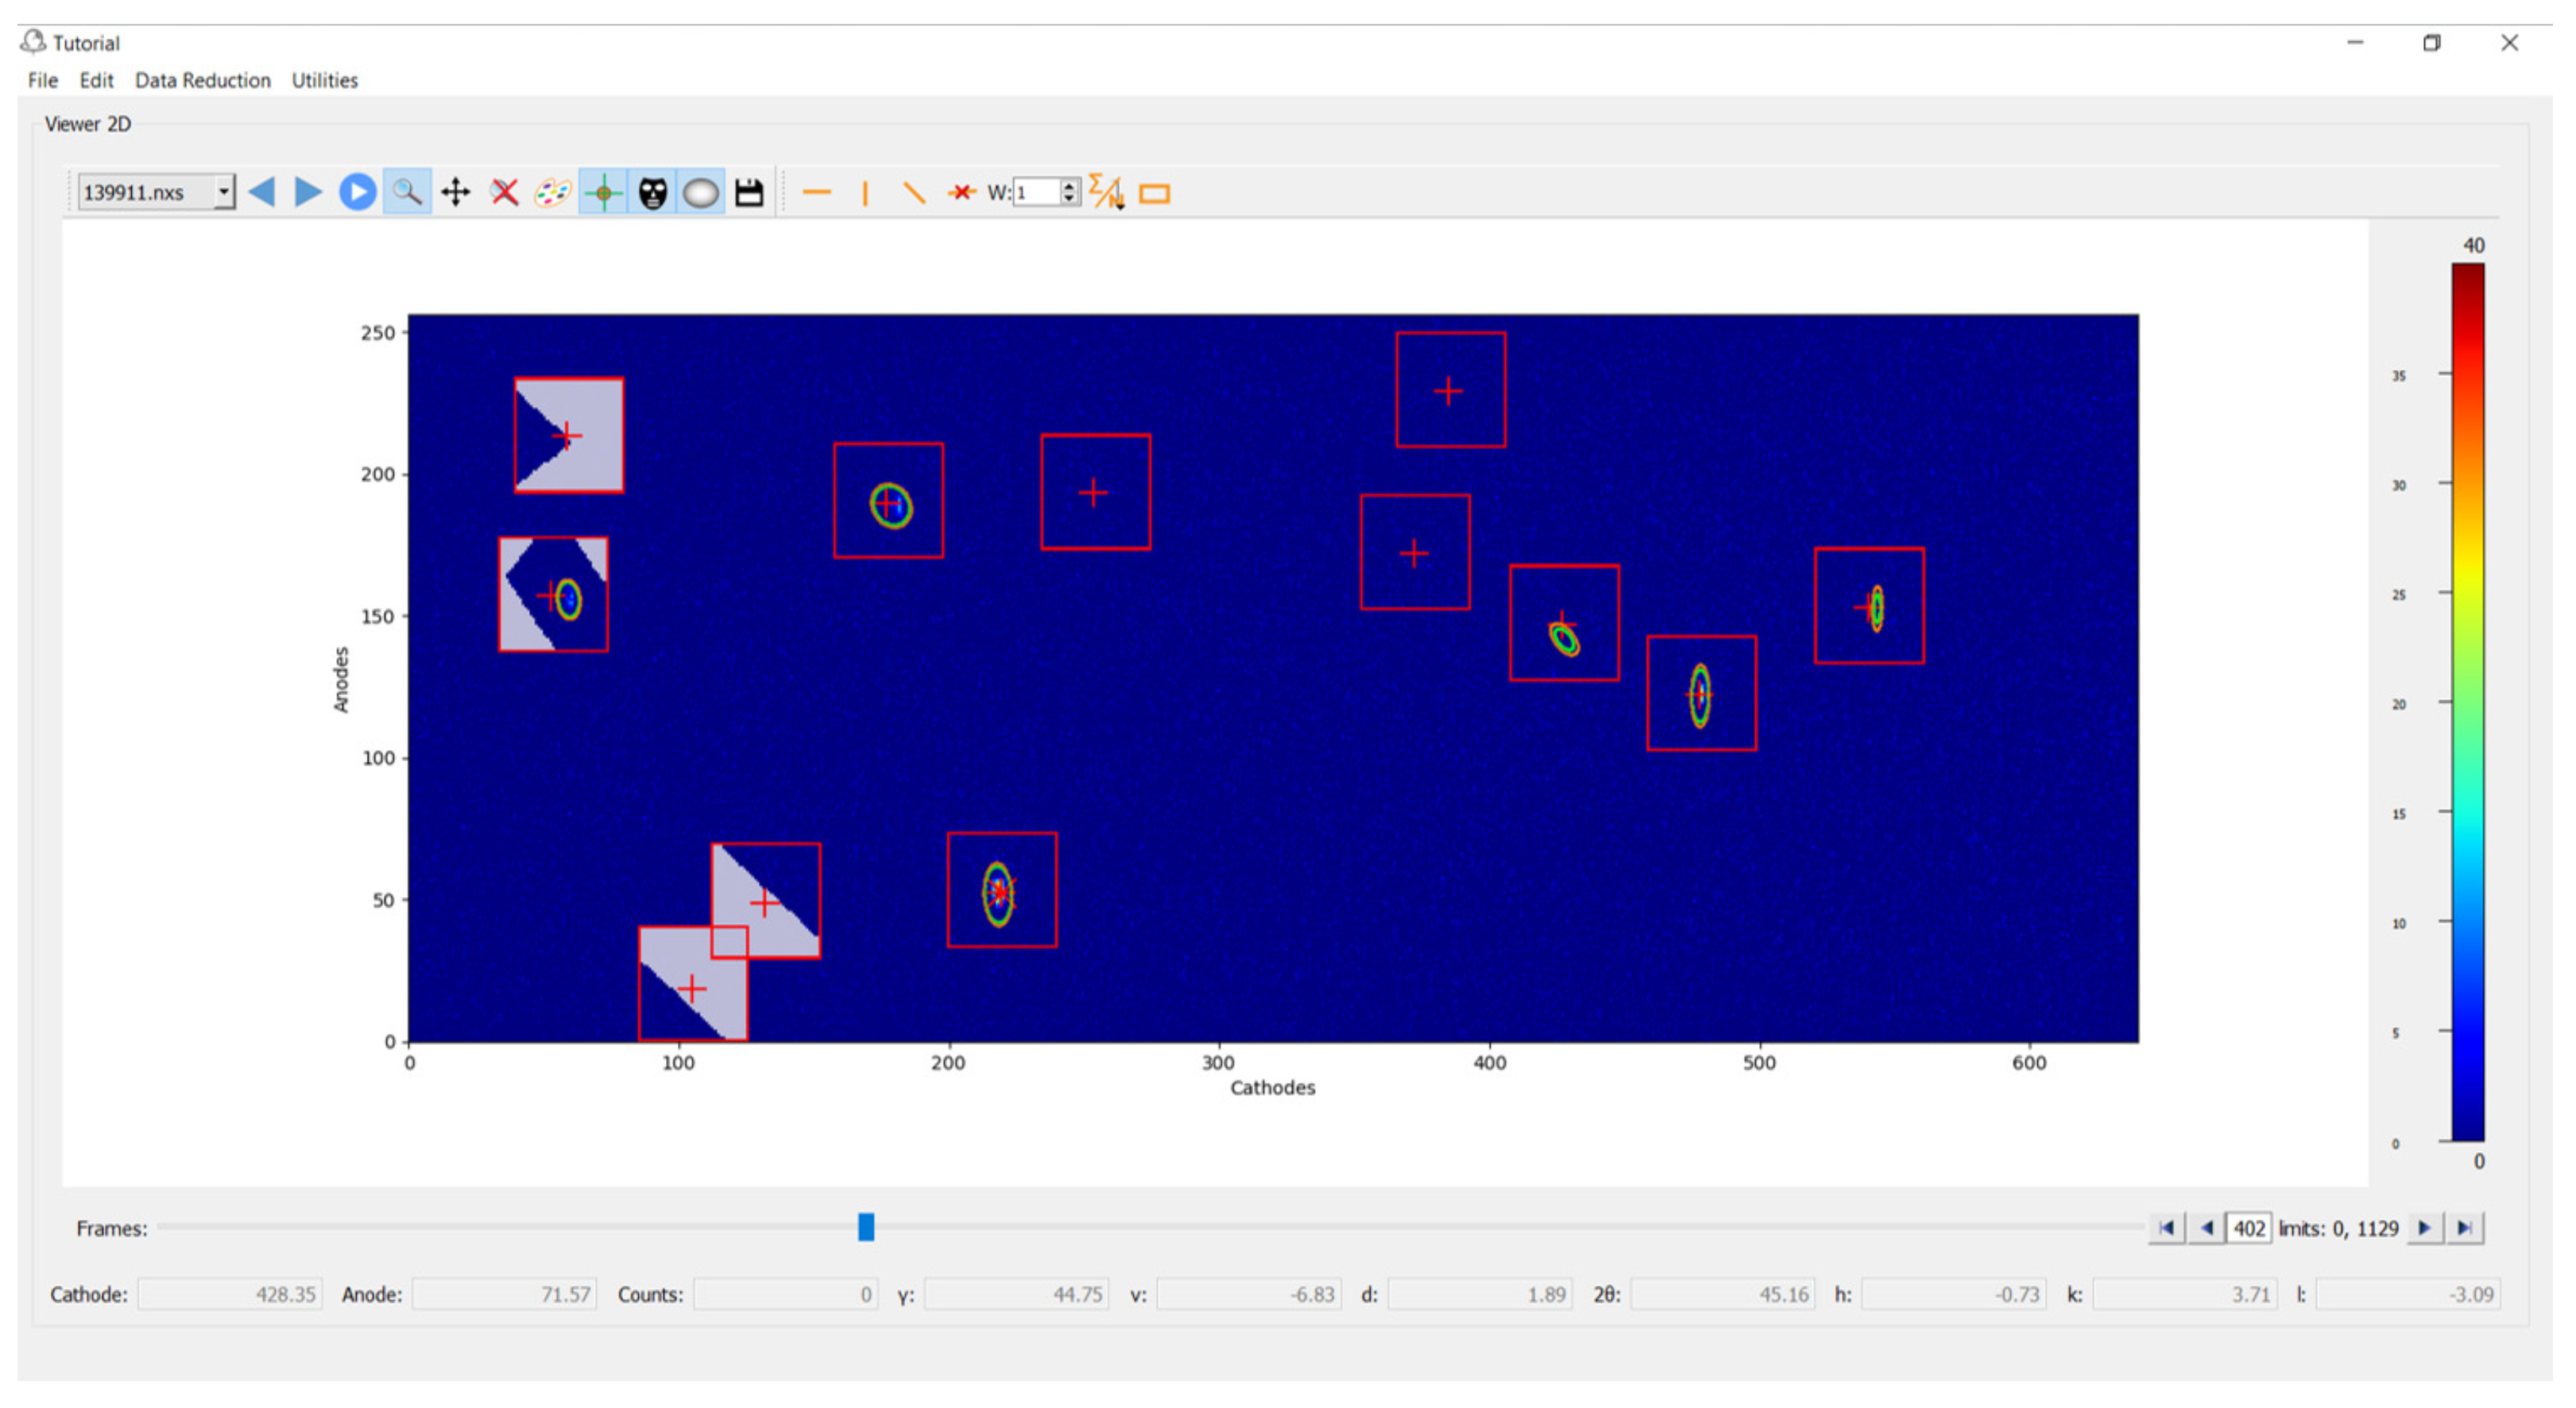This screenshot has height=1408, width=2576.
Task: Select the diagonal line cut tool
Action: tap(913, 192)
